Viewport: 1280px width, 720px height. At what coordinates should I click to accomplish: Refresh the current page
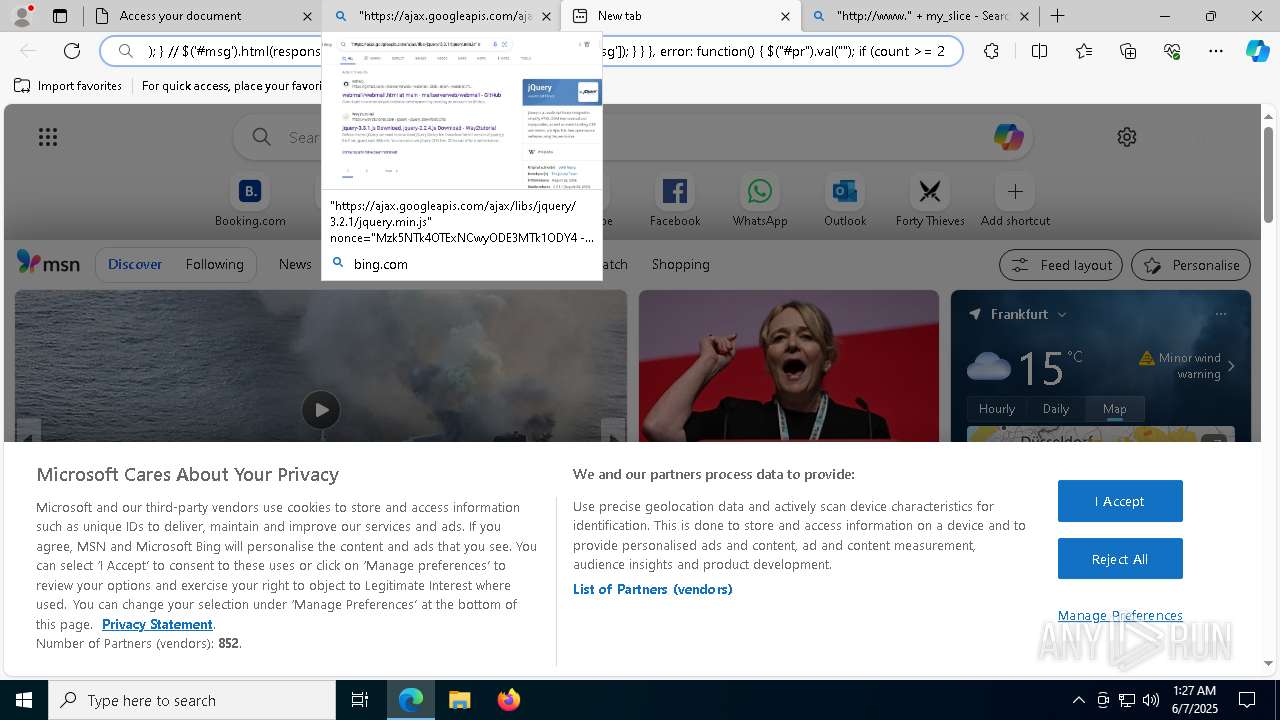(72, 51)
